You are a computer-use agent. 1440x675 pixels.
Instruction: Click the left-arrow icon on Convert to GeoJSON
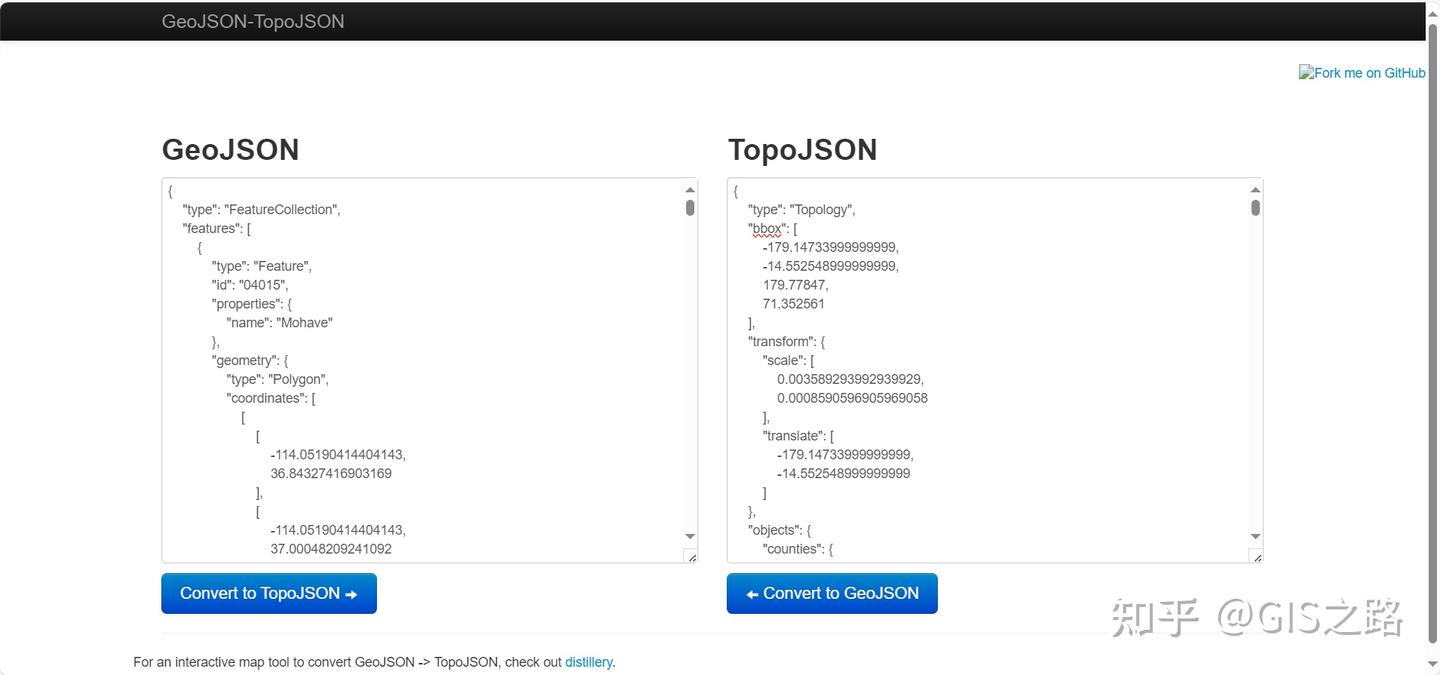pyautogui.click(x=753, y=593)
